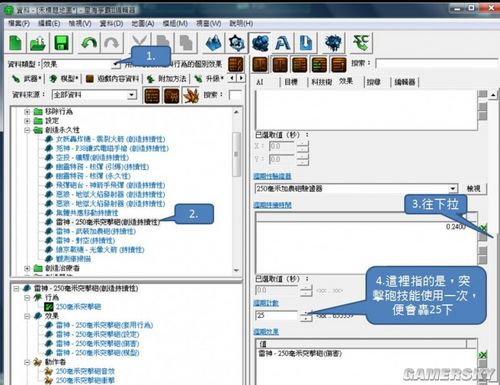Image resolution: width=500 pixels, height=385 pixels.
Task: Toggle the leaf icon button beside the data source
Action: [191, 95]
